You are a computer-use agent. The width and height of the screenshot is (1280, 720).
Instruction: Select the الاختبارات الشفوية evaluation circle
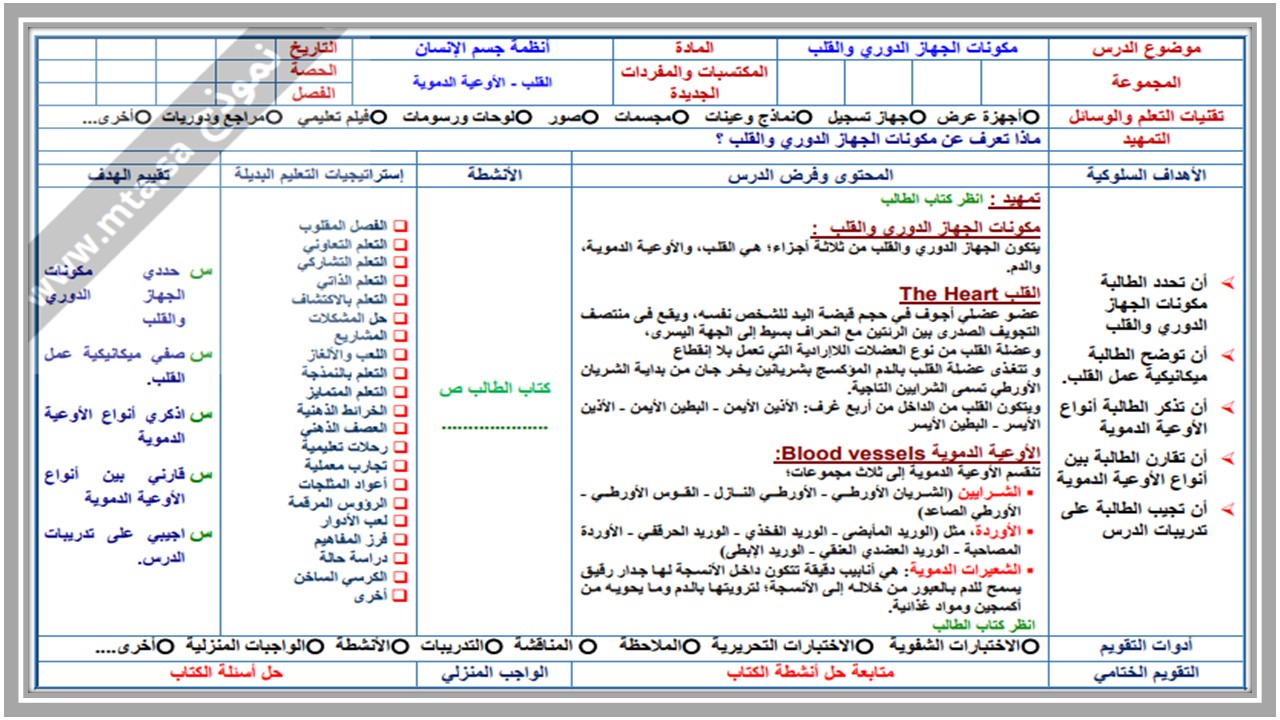tap(1030, 646)
